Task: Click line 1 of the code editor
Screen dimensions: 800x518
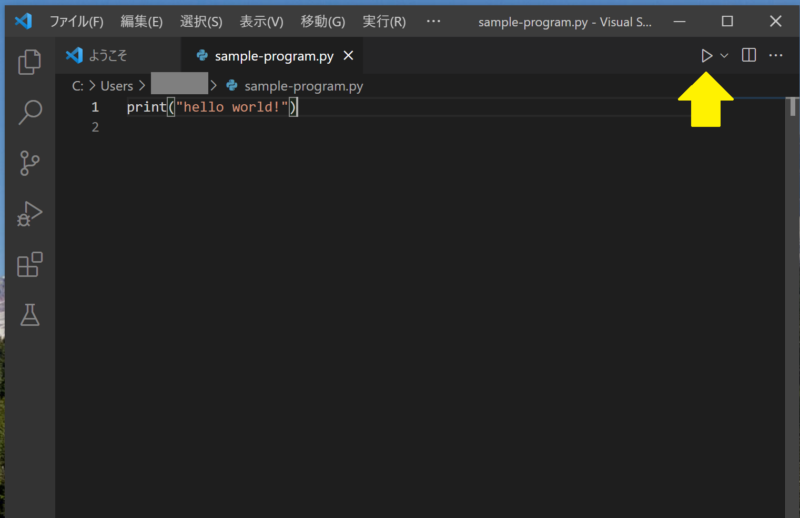Action: click(400, 107)
